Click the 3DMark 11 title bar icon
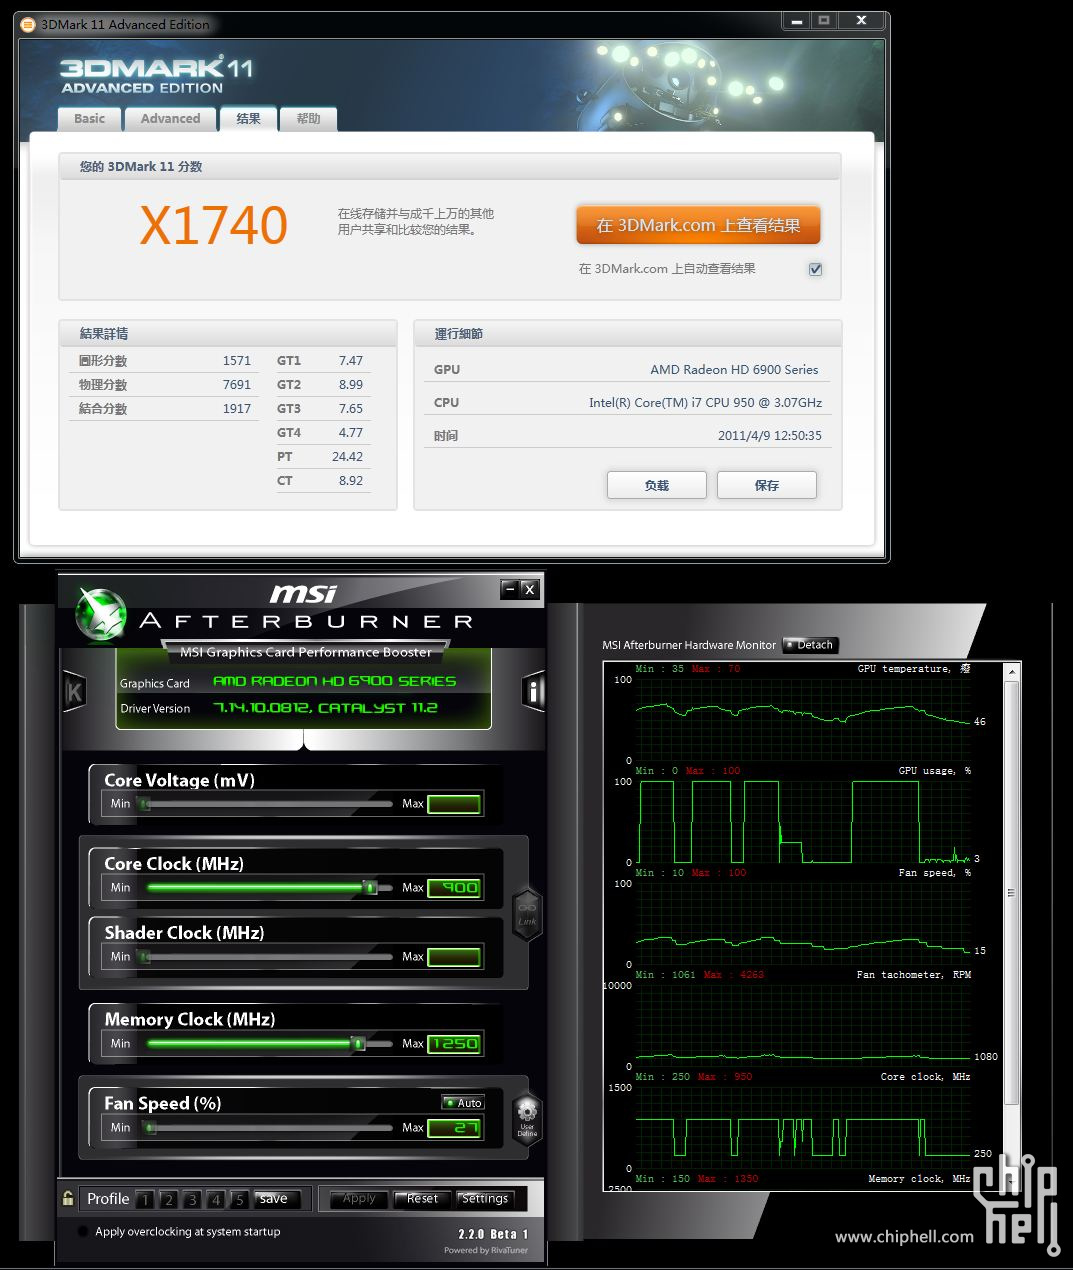 click(x=28, y=24)
